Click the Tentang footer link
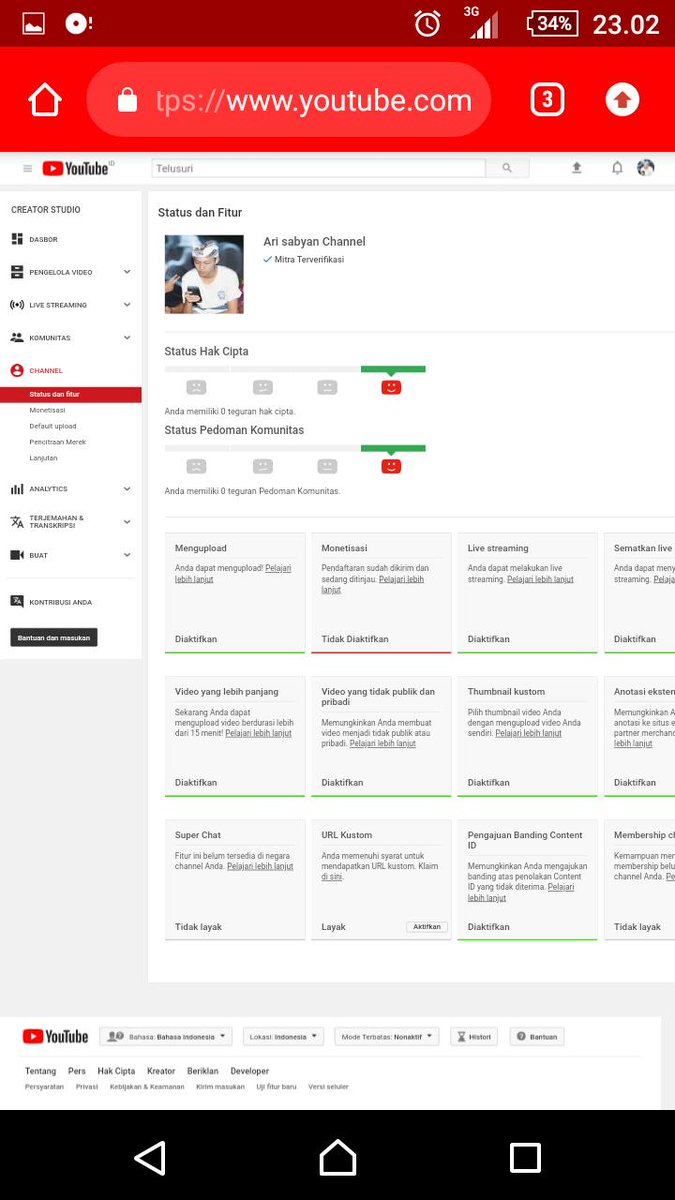The height and width of the screenshot is (1200, 675). pyautogui.click(x=40, y=1071)
